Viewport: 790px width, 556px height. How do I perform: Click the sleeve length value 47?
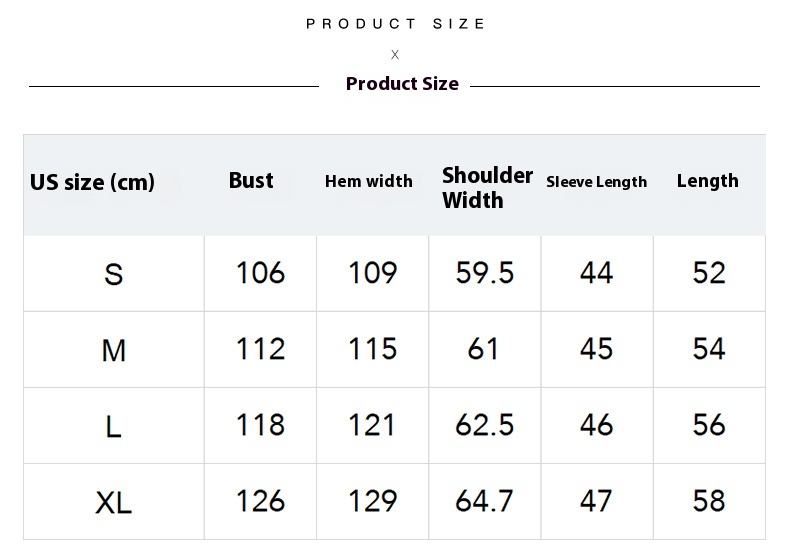point(597,501)
